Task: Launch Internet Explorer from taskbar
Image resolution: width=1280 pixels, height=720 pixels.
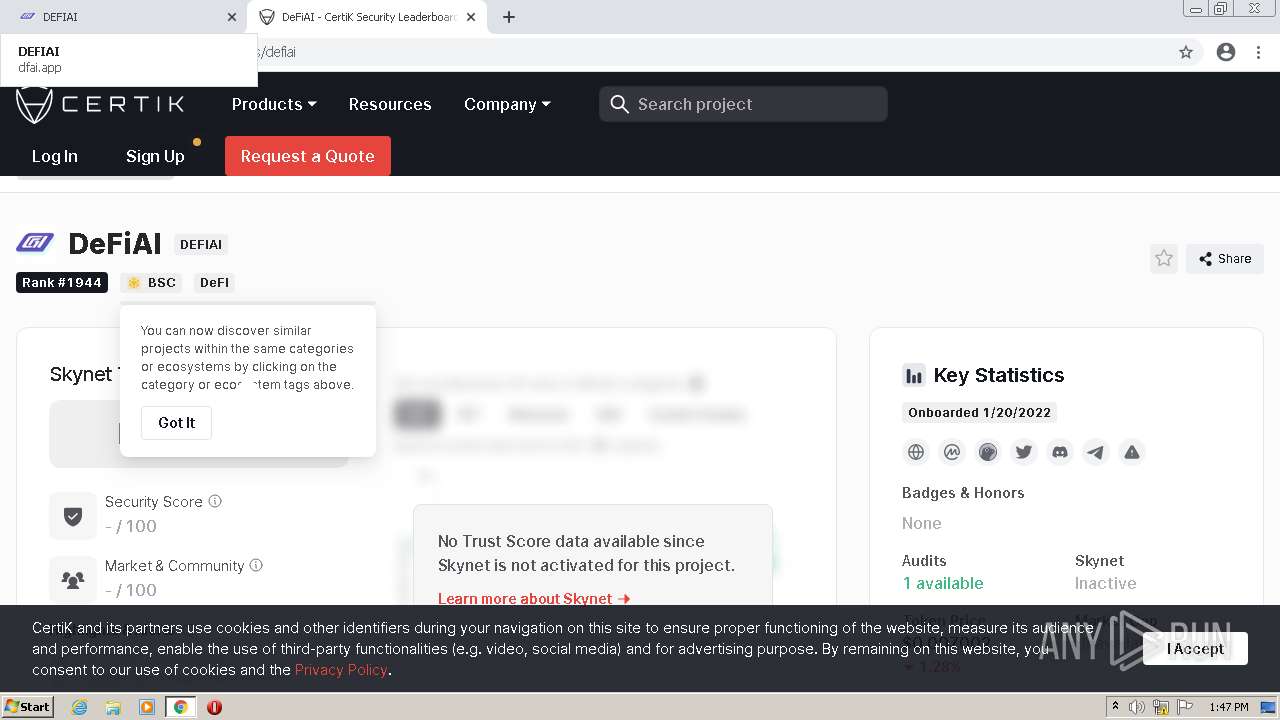Action: (x=80, y=707)
